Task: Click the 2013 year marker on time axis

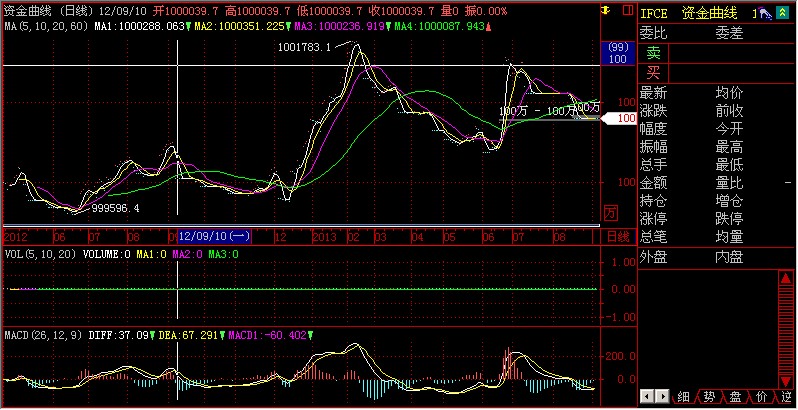Action: (325, 237)
